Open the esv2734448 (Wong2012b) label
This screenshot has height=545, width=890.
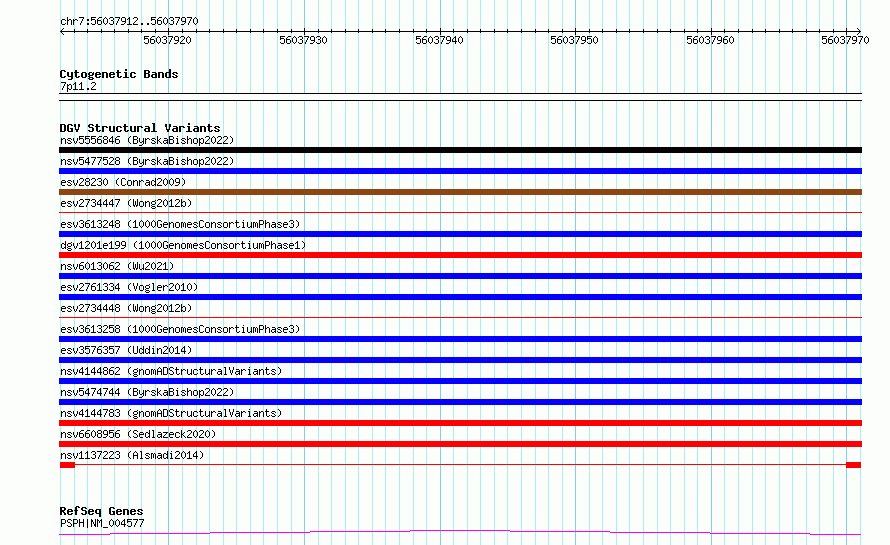click(x=126, y=308)
